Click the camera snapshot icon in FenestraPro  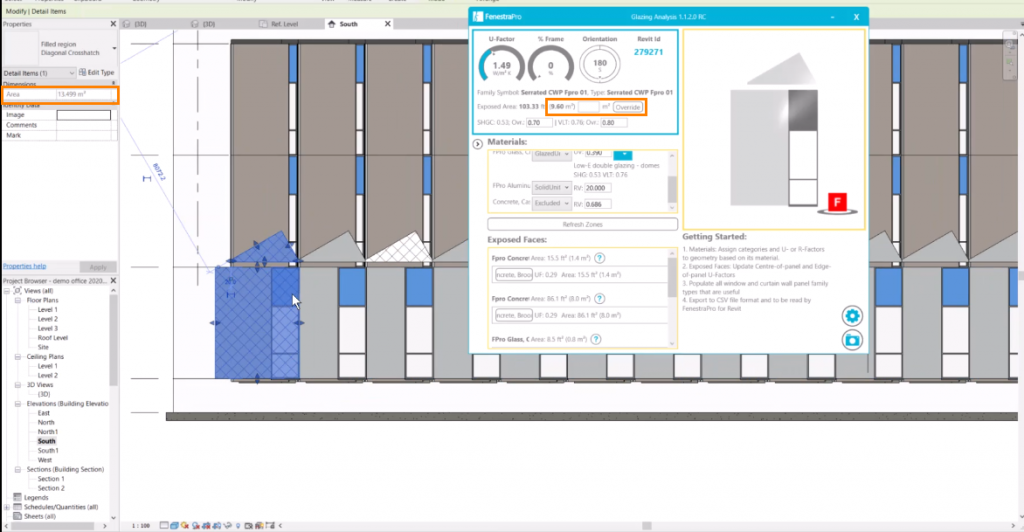point(852,340)
